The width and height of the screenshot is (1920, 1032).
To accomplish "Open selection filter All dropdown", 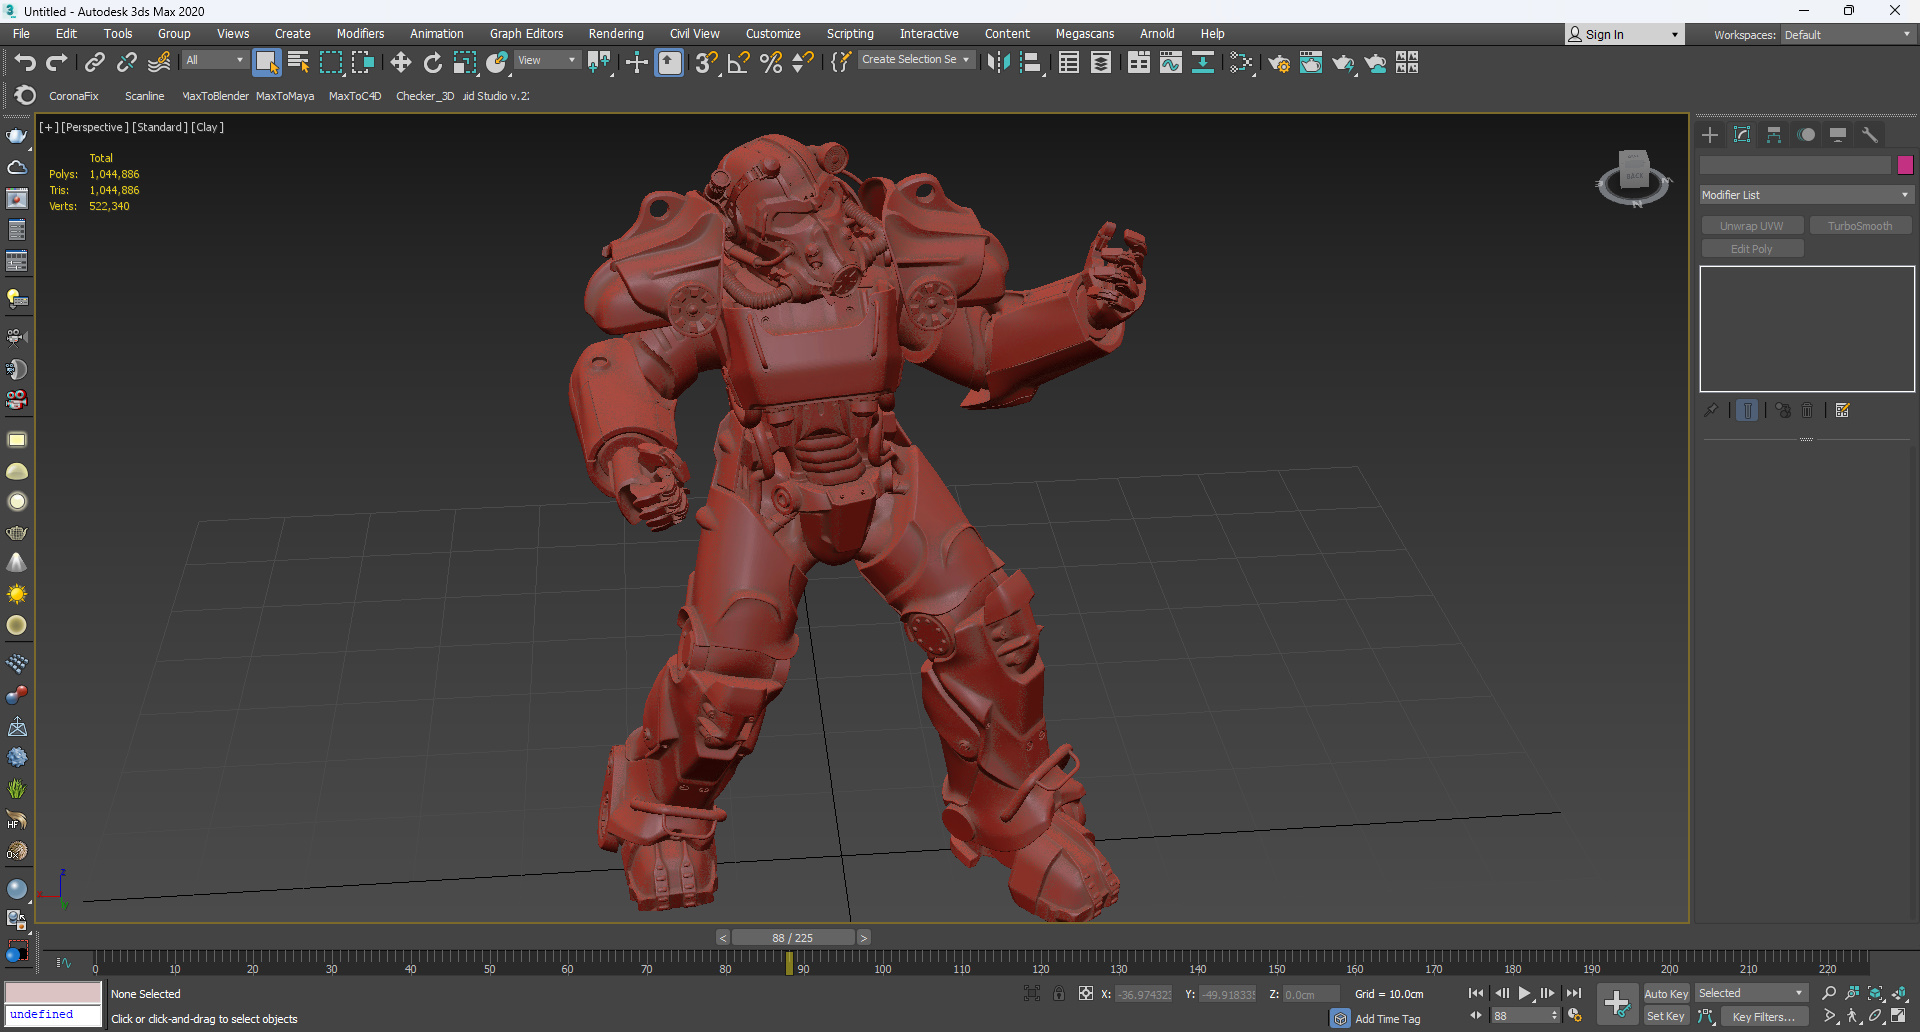I will 214,60.
